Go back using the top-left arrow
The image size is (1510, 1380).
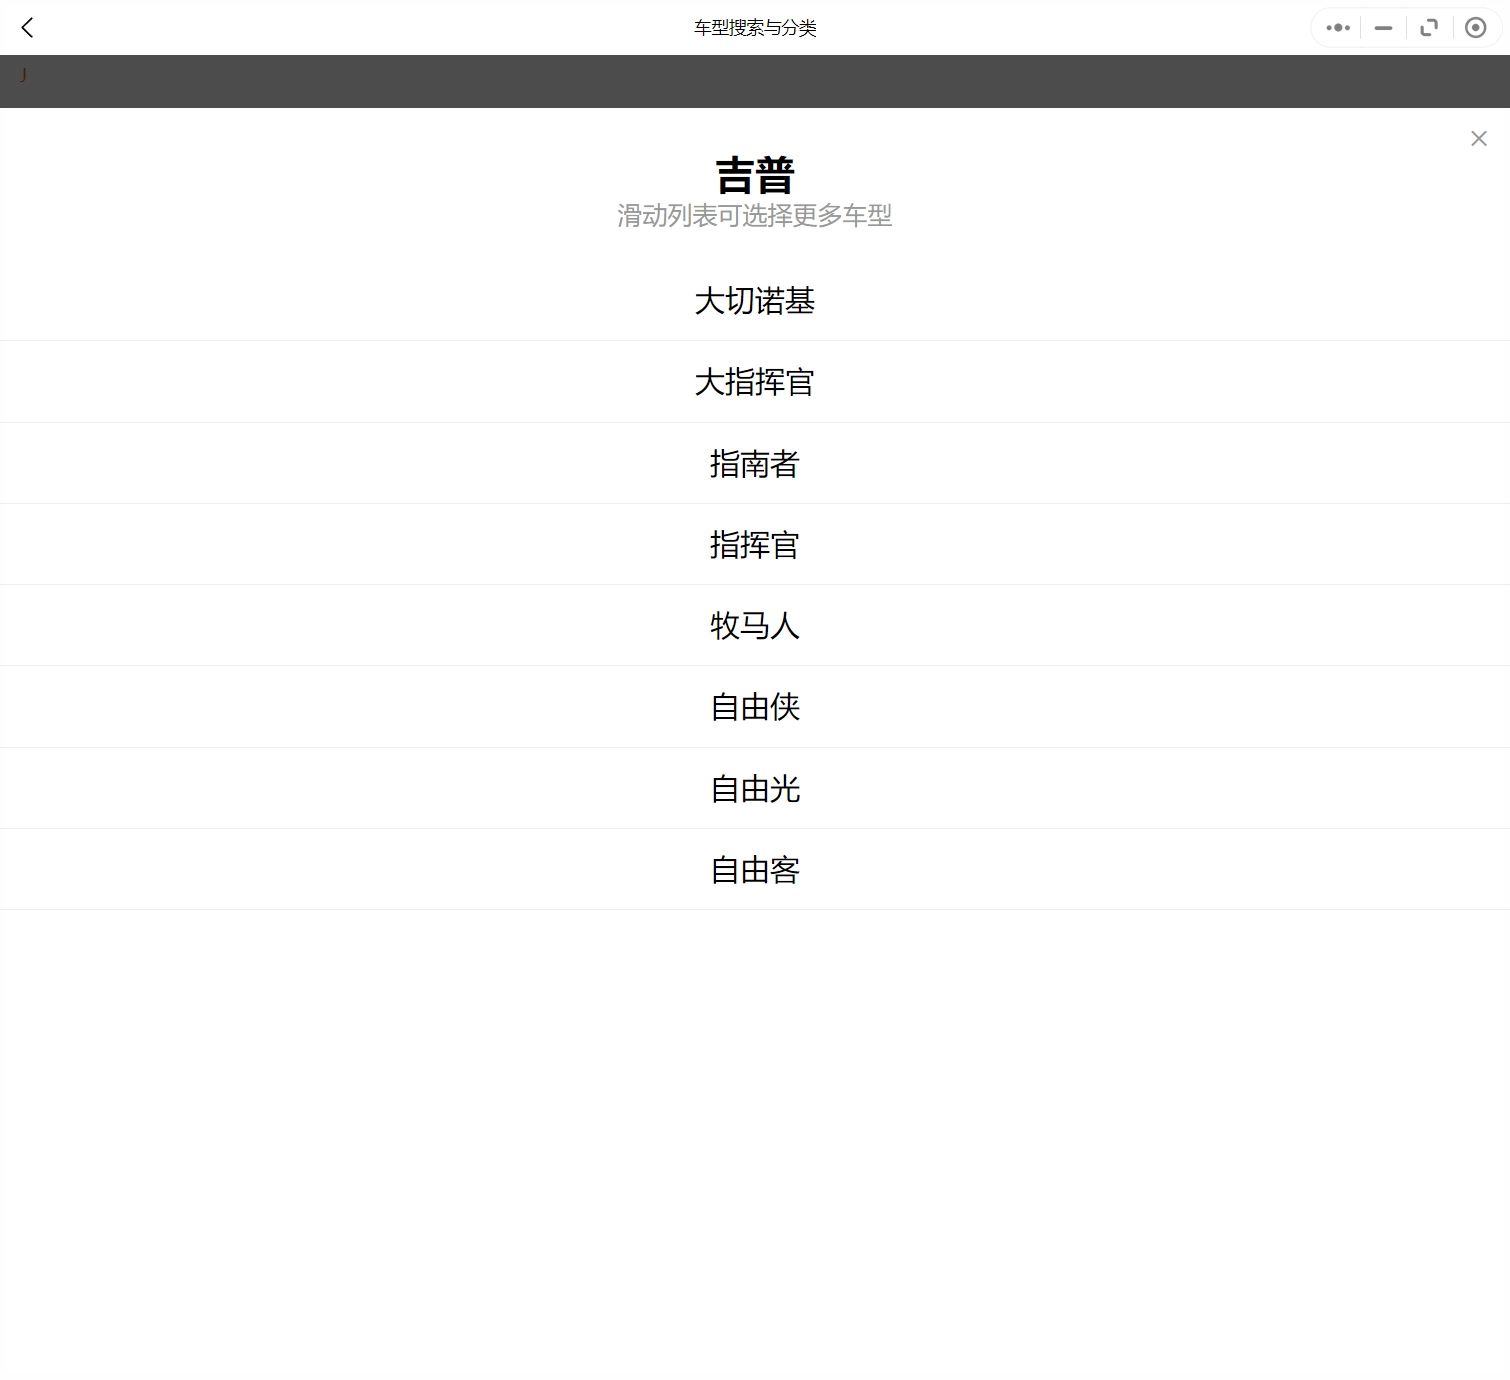(27, 28)
